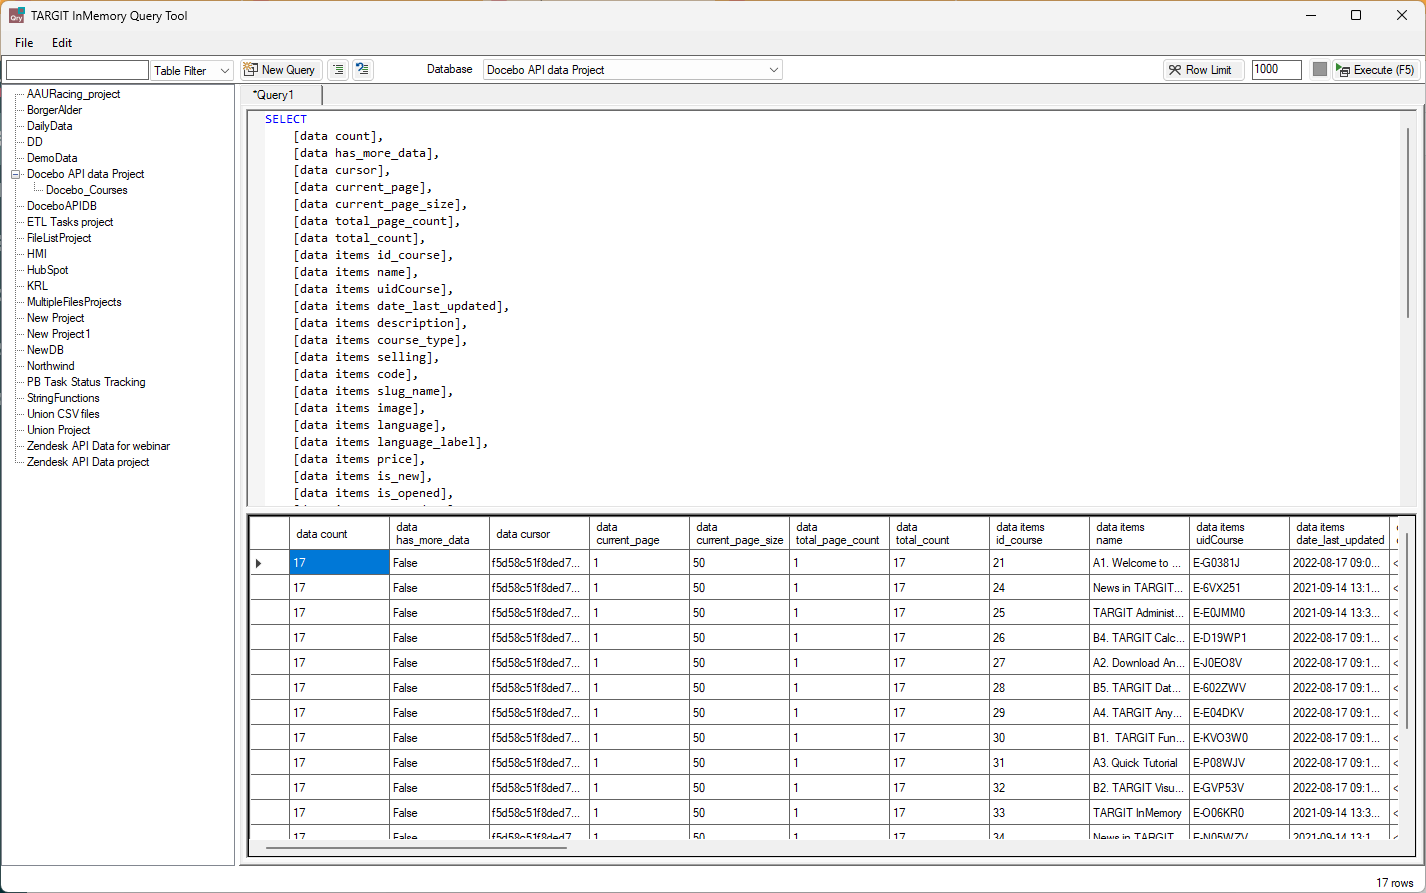Click the cell reading TARGIT InMemory
The image size is (1426, 893).
click(1139, 813)
